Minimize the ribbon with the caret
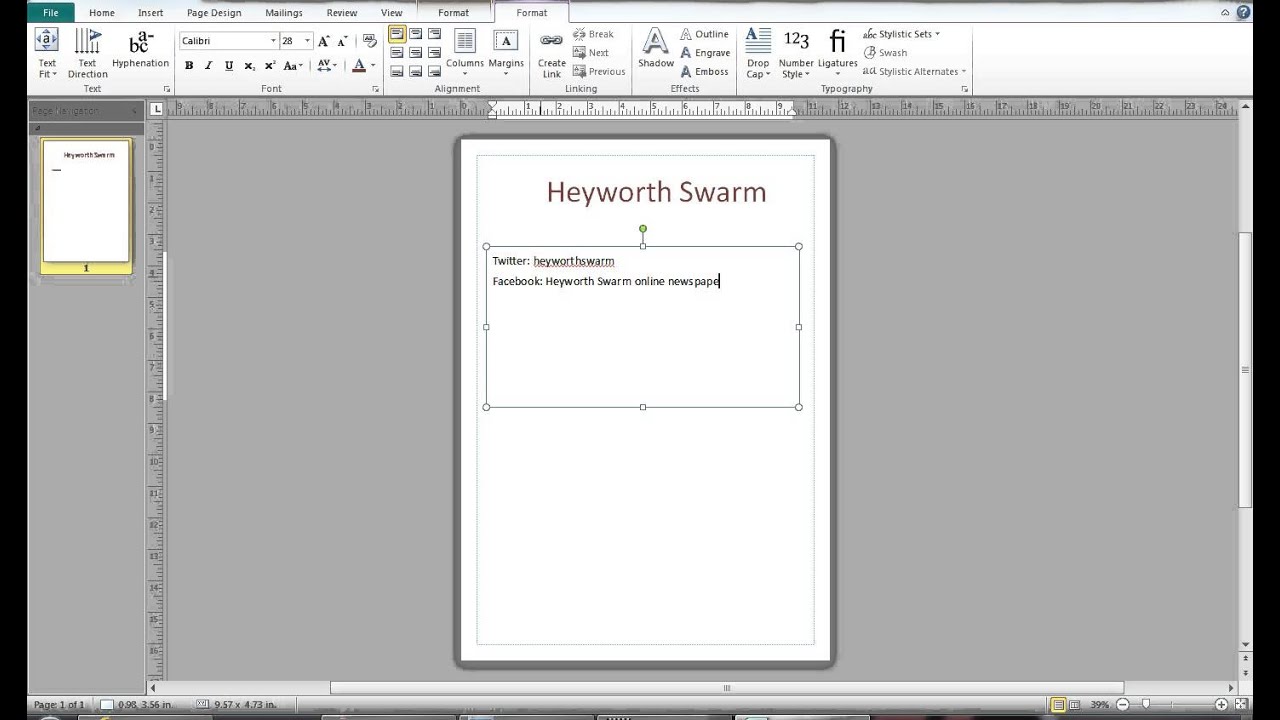Viewport: 1280px width, 720px height. [1226, 13]
